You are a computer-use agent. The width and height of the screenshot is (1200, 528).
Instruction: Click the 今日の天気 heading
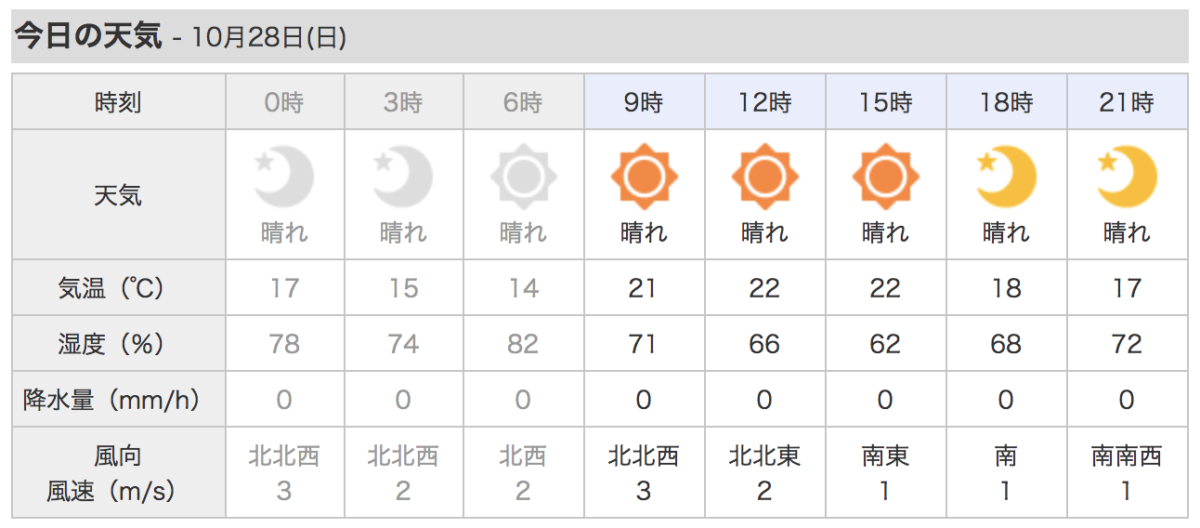click(88, 36)
